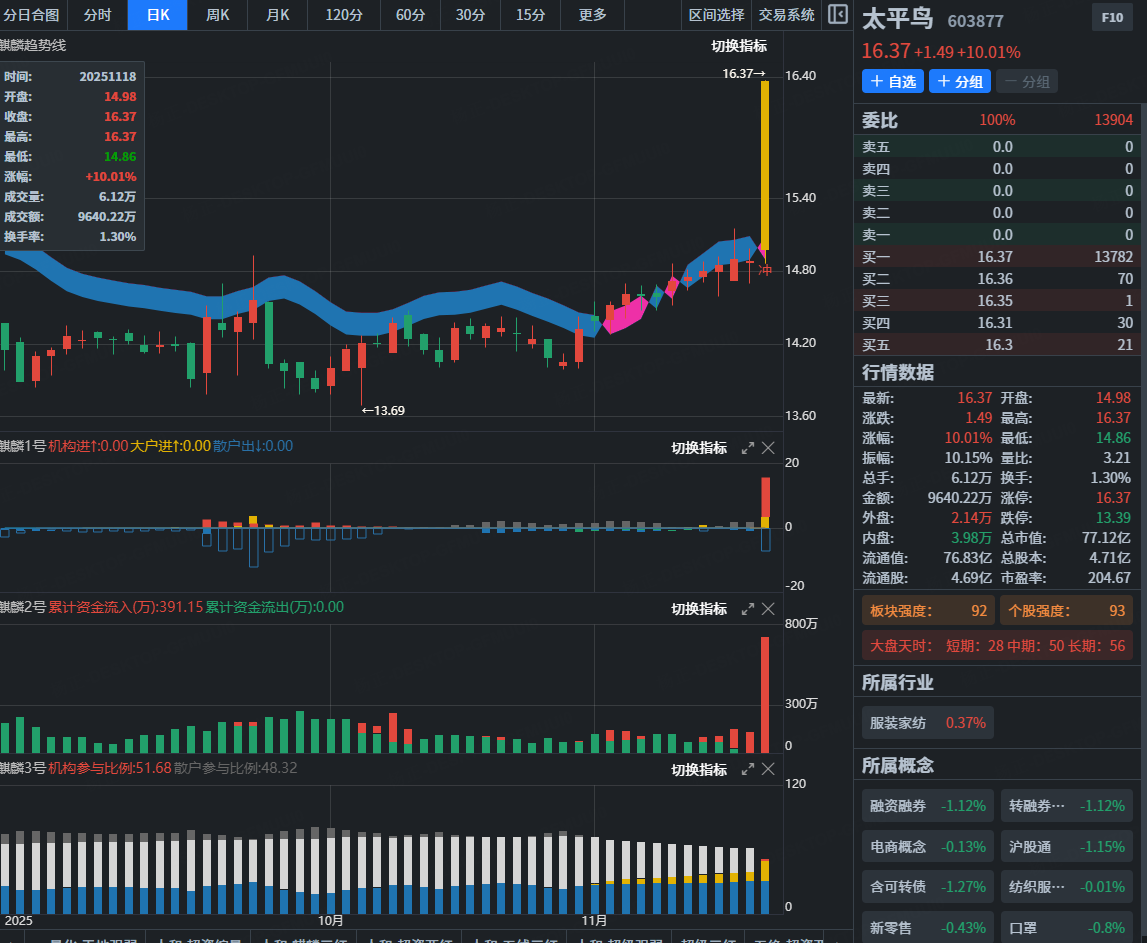Expand the 麒麟2号 indicator panel to fullscreen
This screenshot has height=943, width=1147.
(747, 609)
